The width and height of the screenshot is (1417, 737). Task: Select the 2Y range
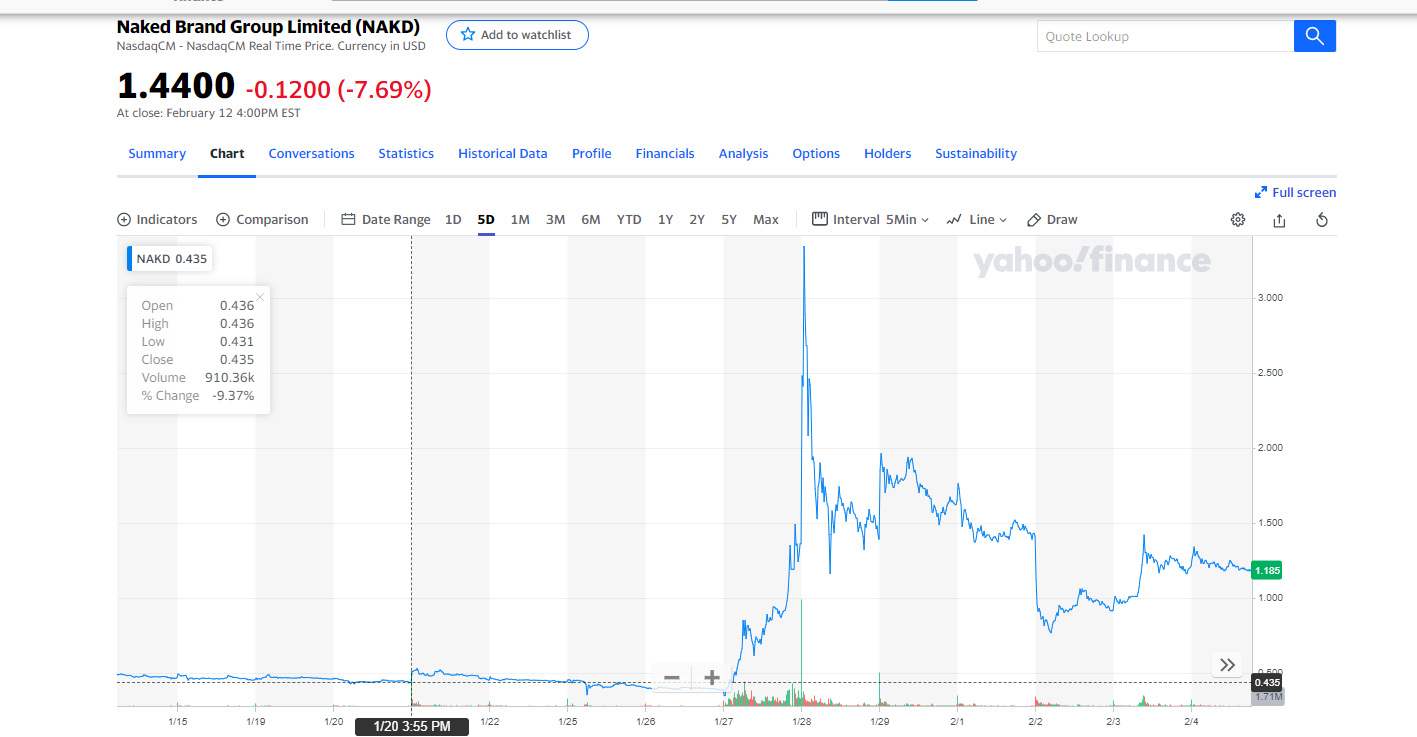pyautogui.click(x=697, y=220)
